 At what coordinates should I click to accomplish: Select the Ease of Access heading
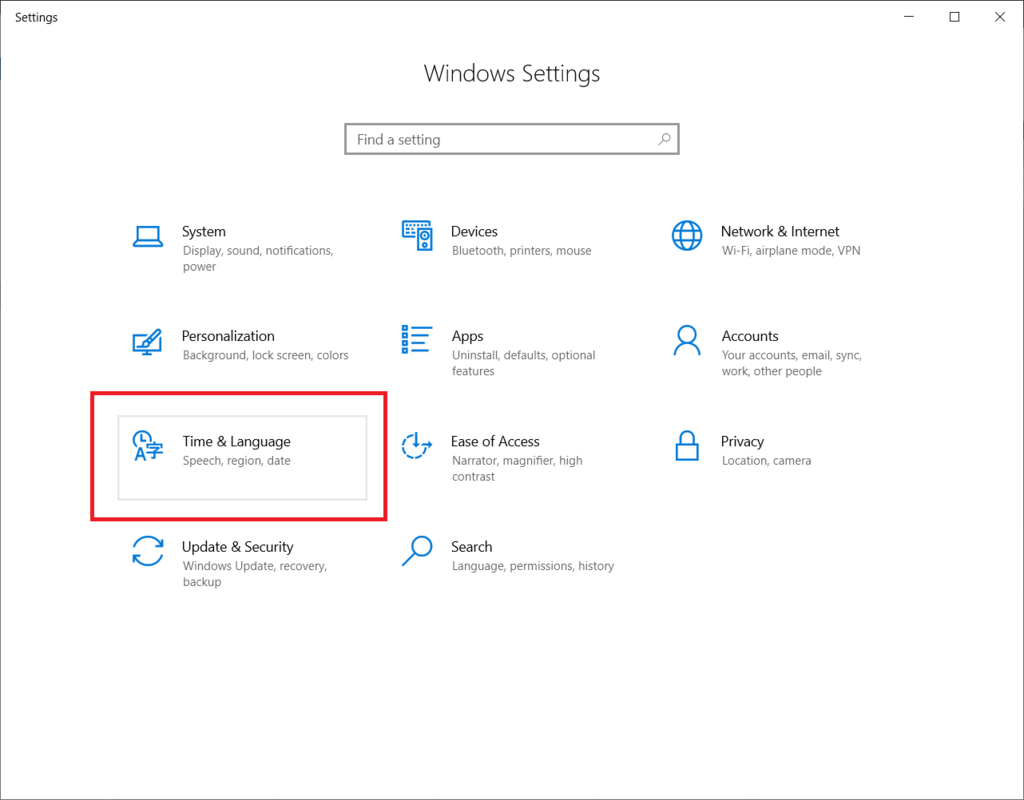[x=495, y=441]
